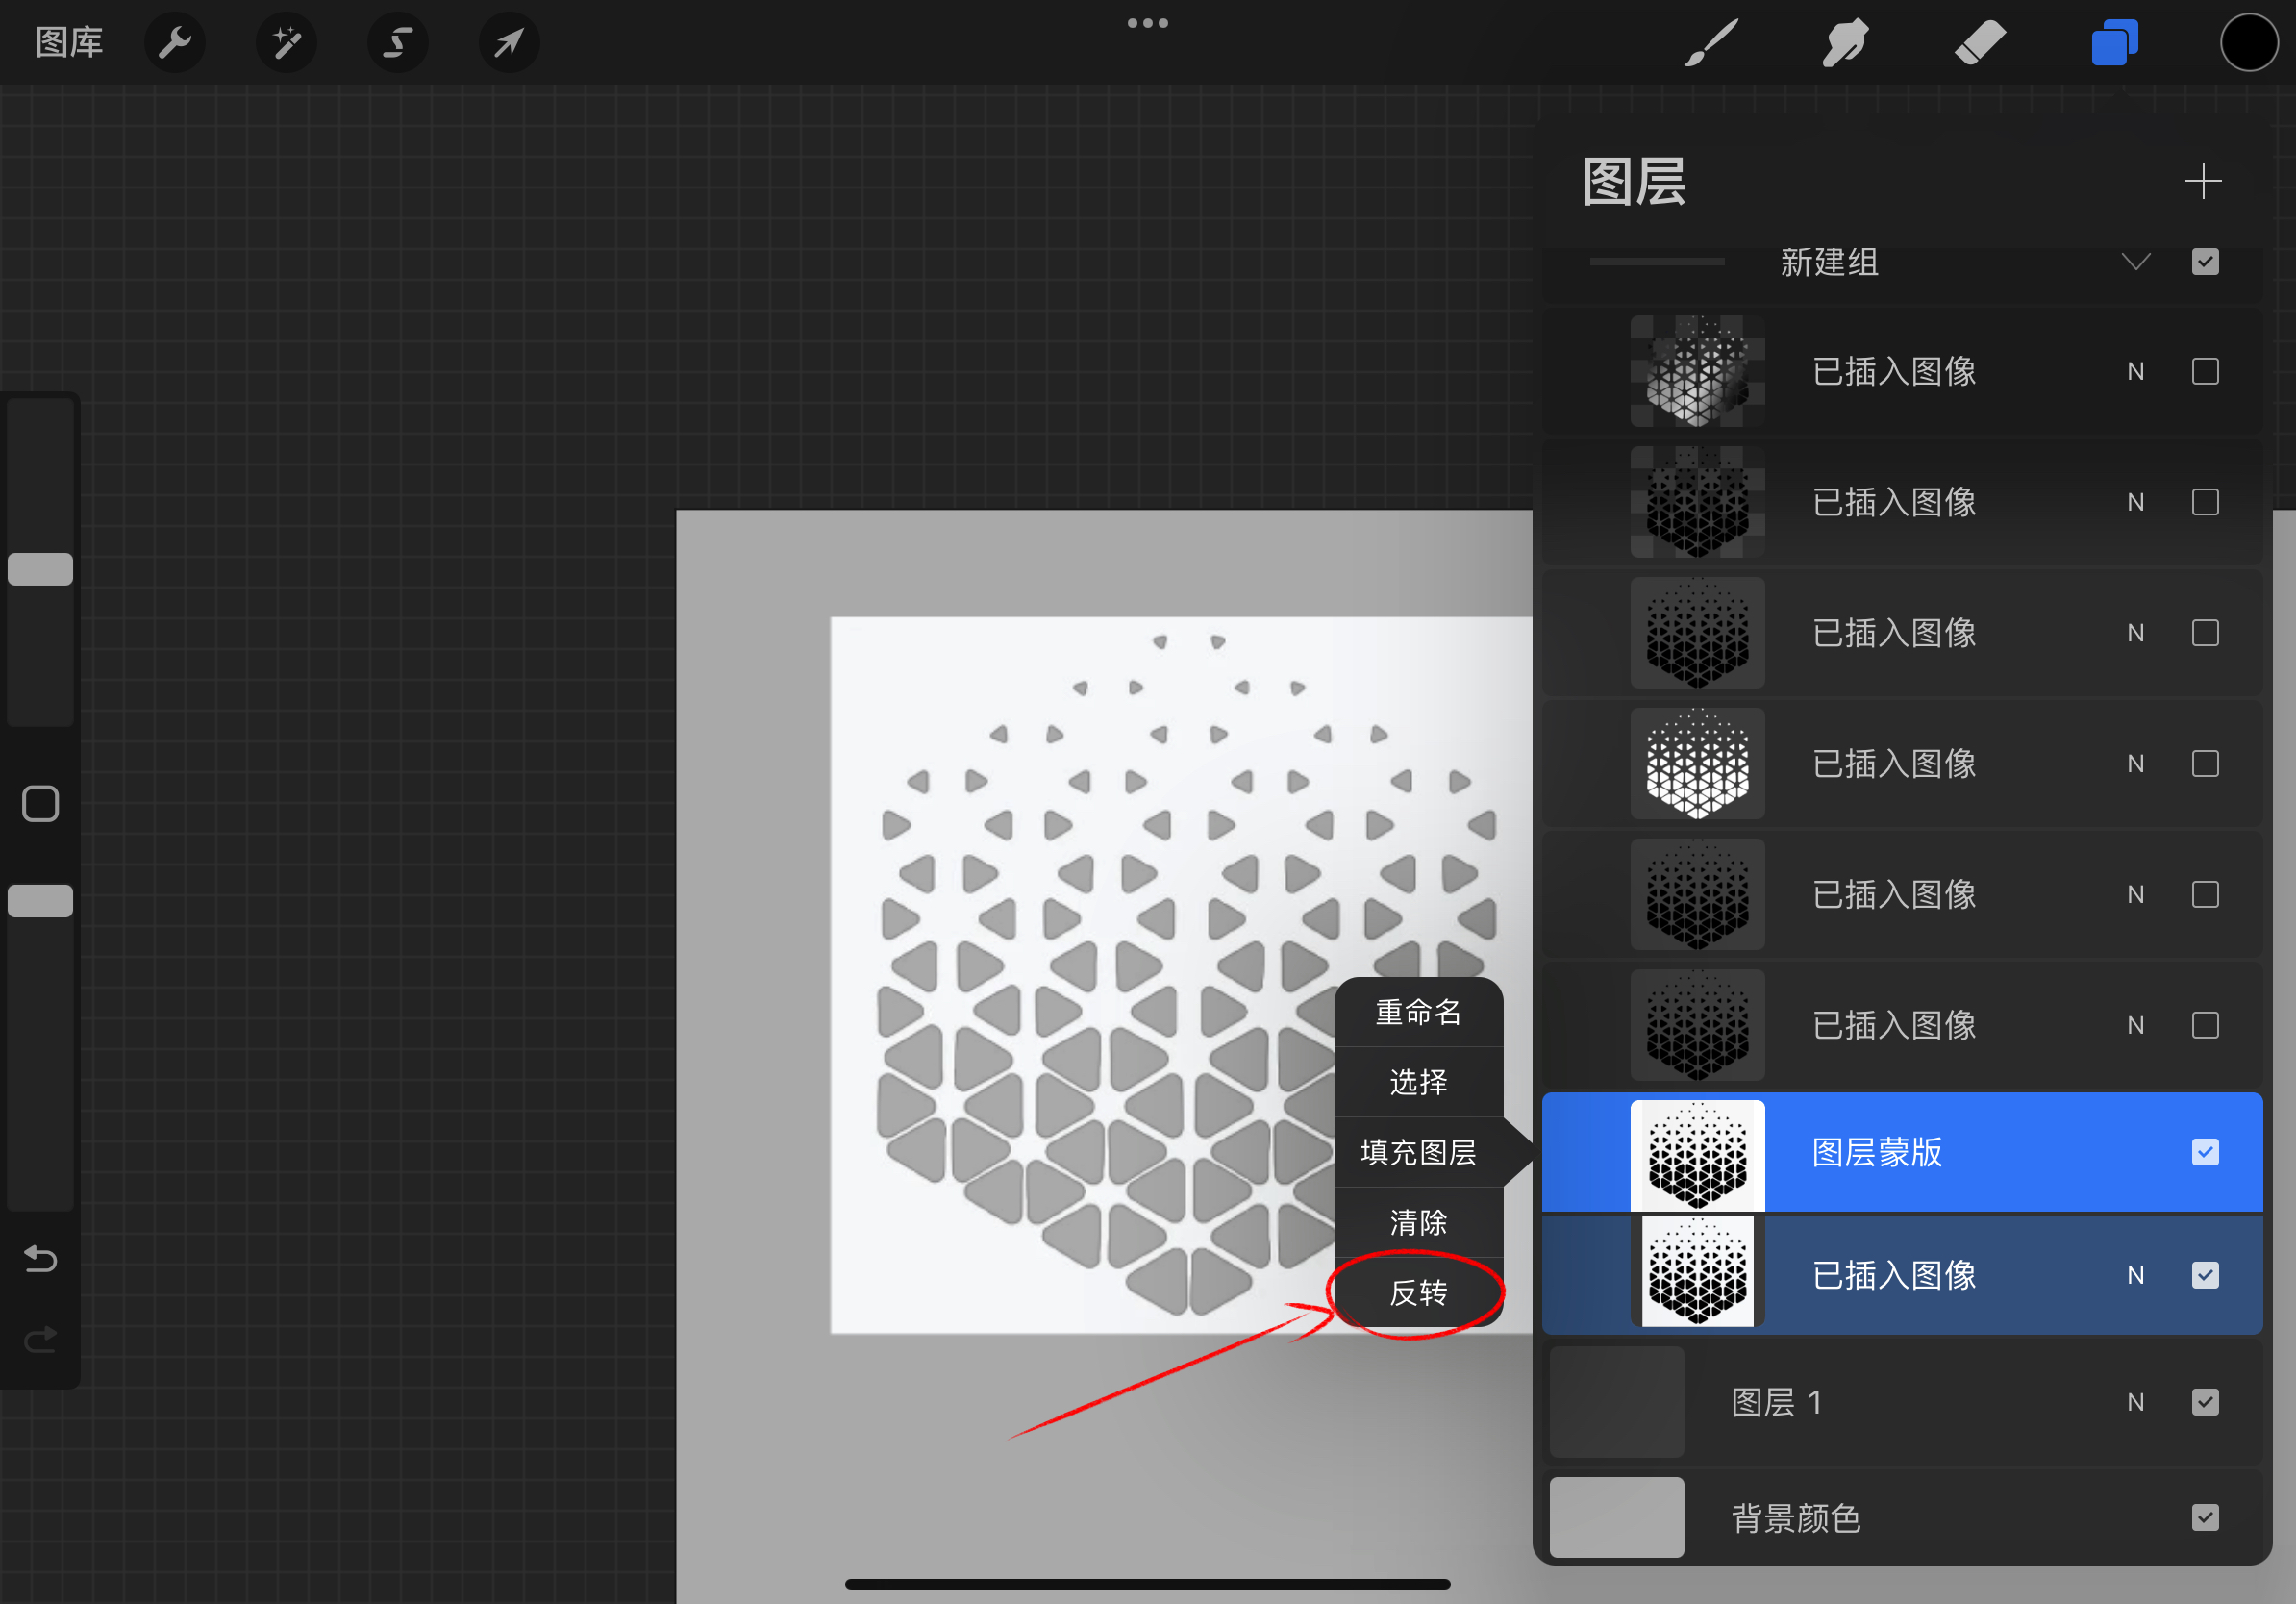Return to gallery via 图库 button

(x=69, y=42)
